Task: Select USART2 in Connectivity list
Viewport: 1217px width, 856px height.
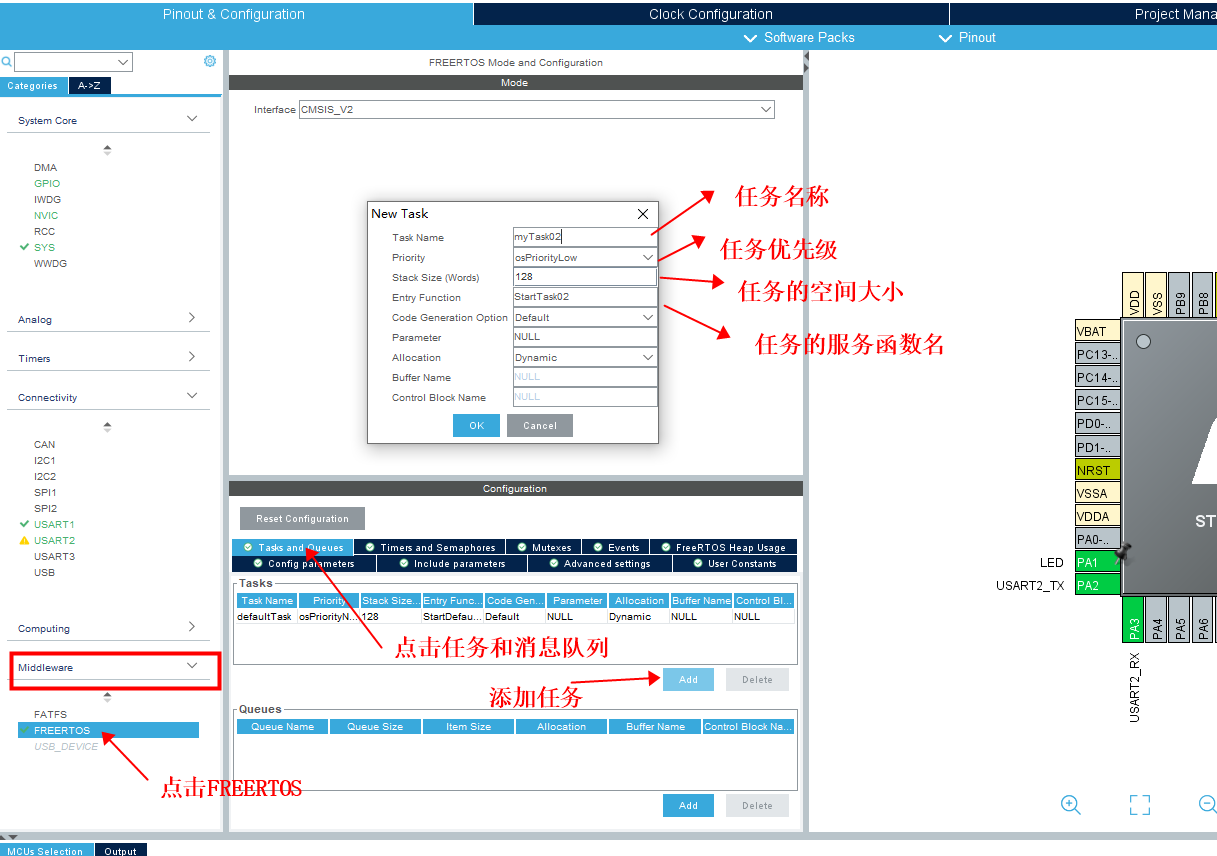Action: [x=54, y=540]
